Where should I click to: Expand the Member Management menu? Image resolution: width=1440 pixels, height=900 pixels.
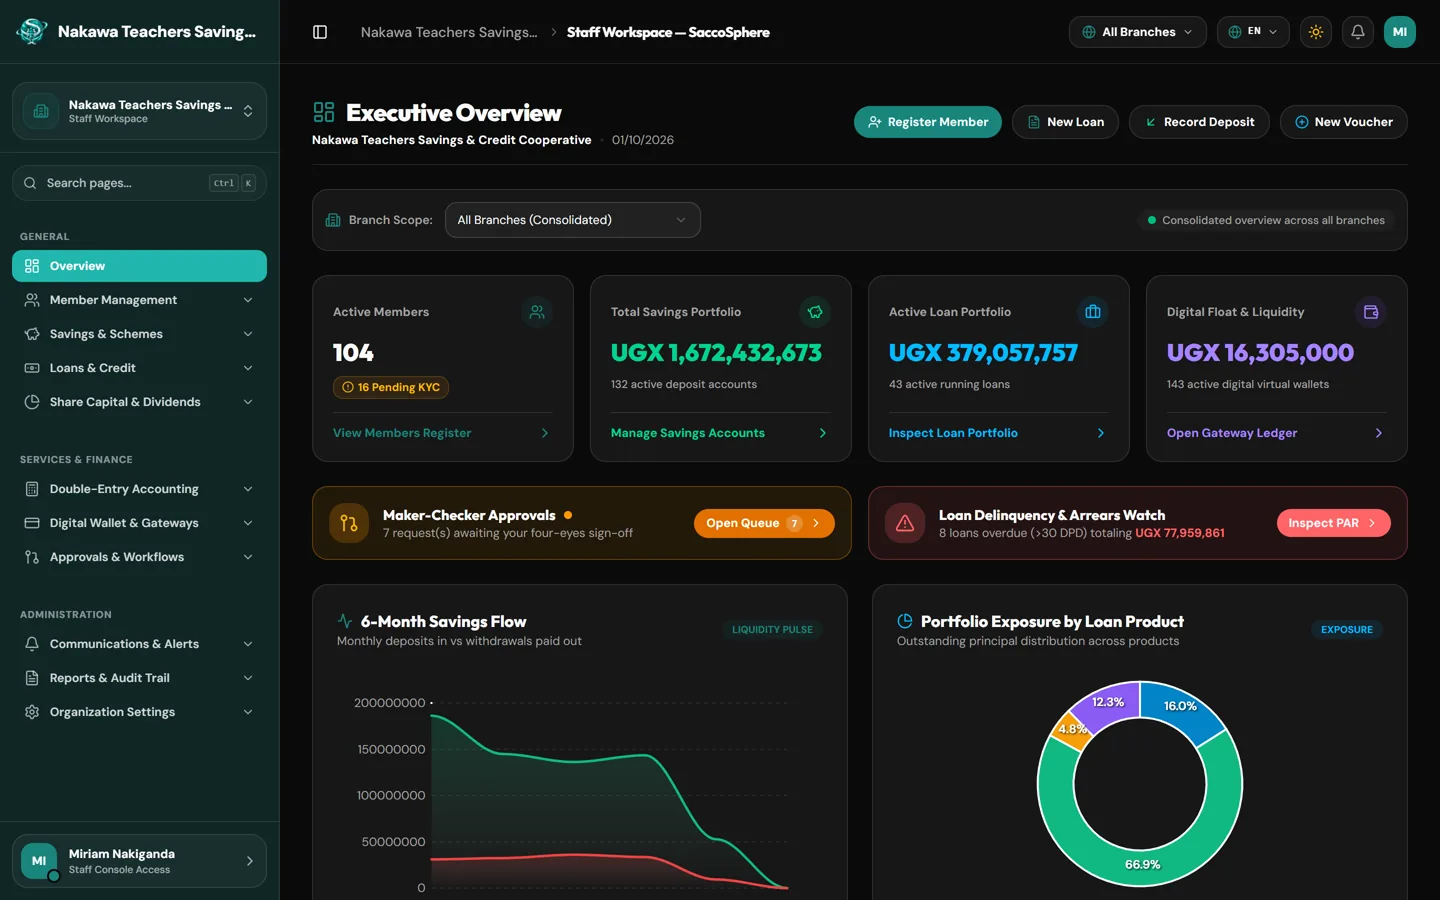tap(139, 300)
